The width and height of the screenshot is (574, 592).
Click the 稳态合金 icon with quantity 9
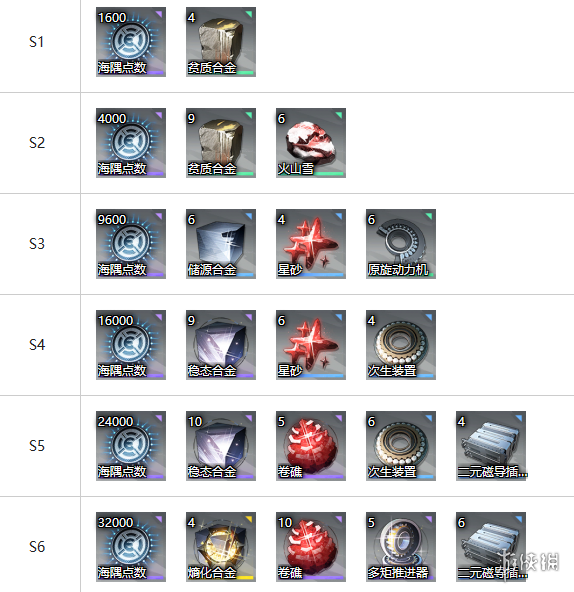pyautogui.click(x=221, y=345)
